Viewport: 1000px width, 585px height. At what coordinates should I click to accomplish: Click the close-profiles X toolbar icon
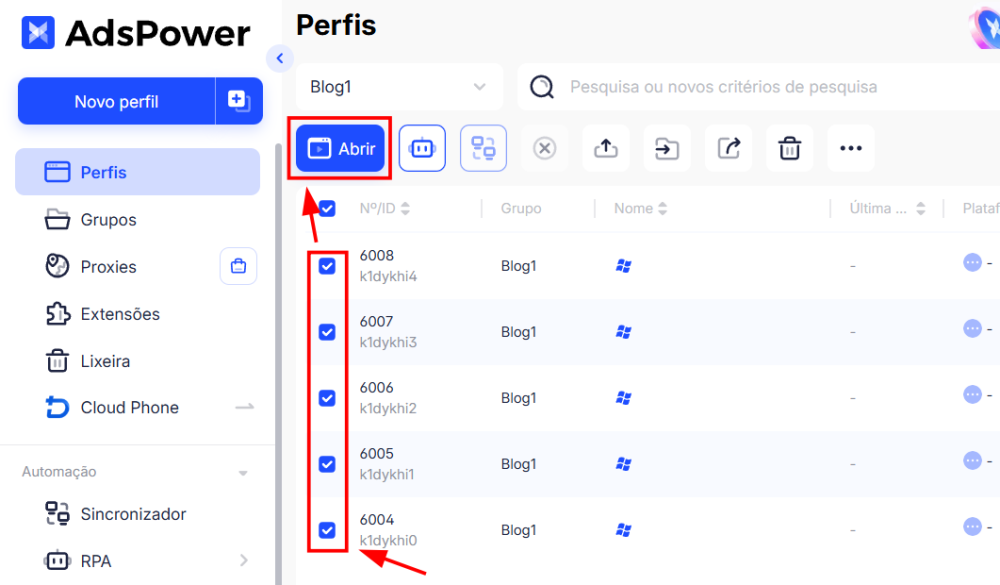[x=545, y=149]
